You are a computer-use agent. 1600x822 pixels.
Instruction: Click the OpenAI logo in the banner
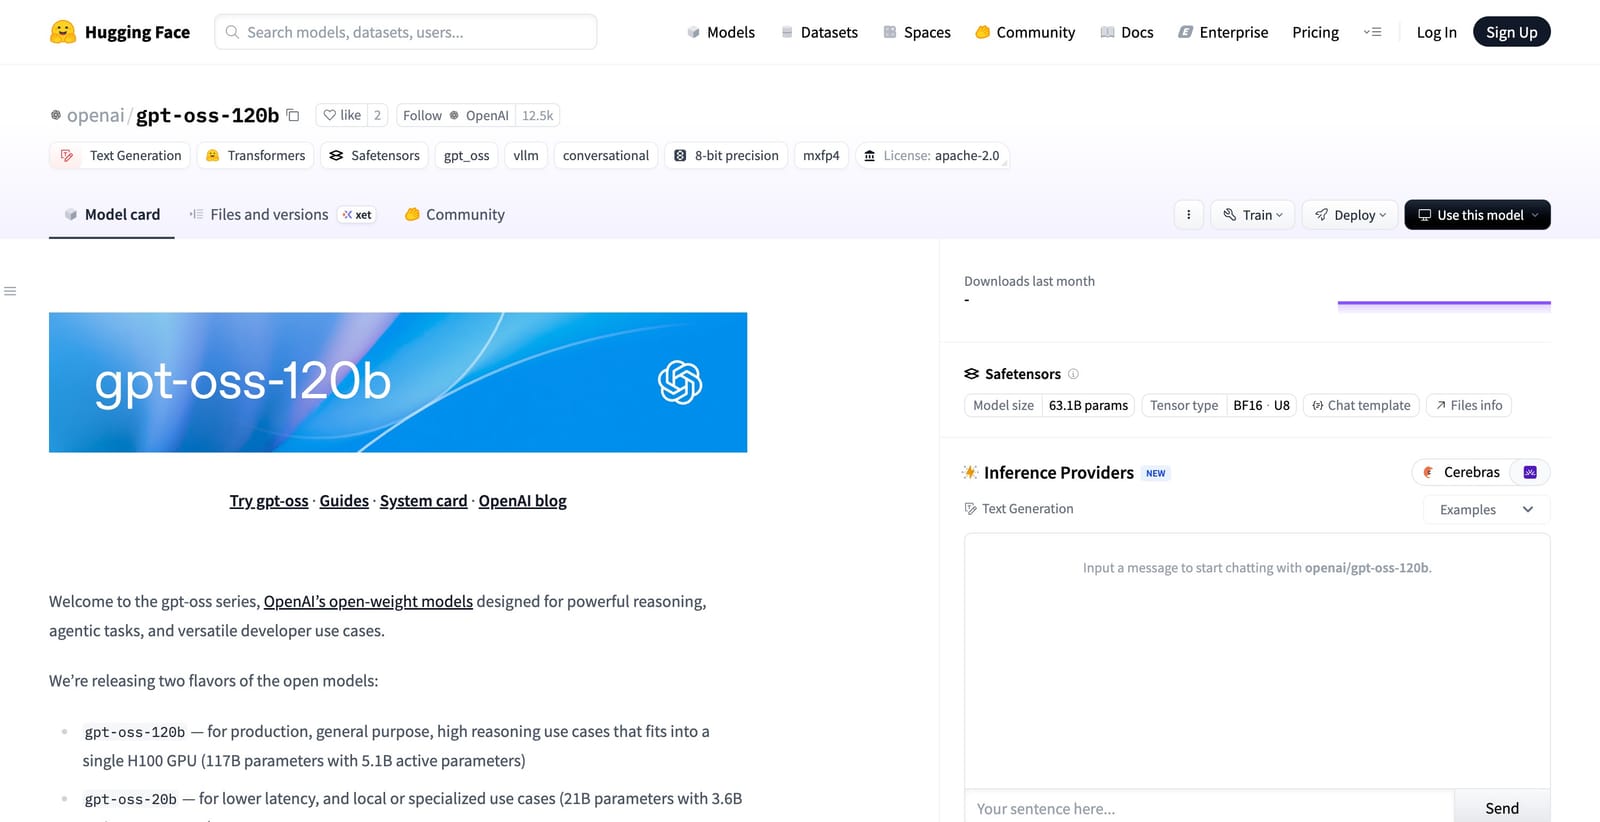(x=680, y=382)
